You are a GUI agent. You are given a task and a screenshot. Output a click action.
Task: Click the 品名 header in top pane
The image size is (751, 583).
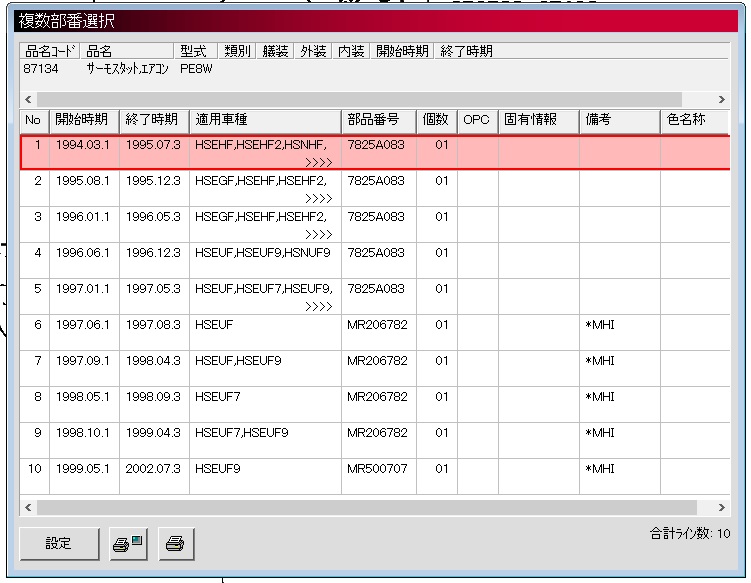click(127, 51)
